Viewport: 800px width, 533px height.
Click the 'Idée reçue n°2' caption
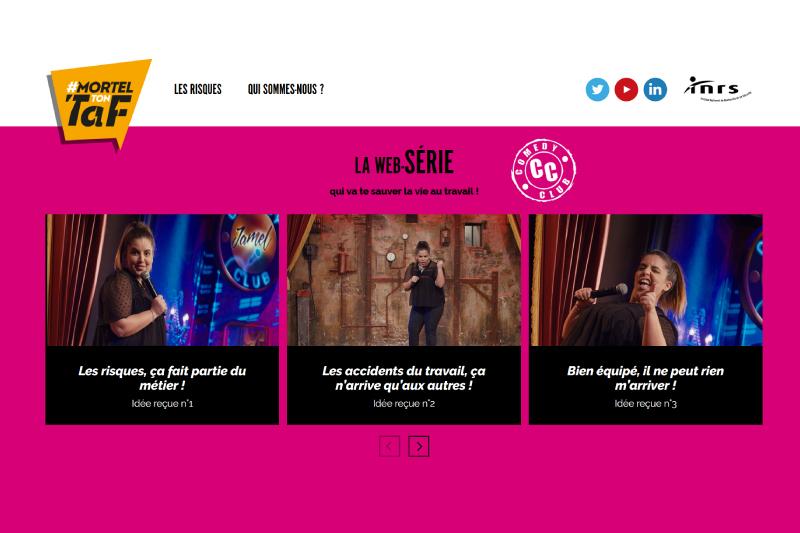click(404, 403)
